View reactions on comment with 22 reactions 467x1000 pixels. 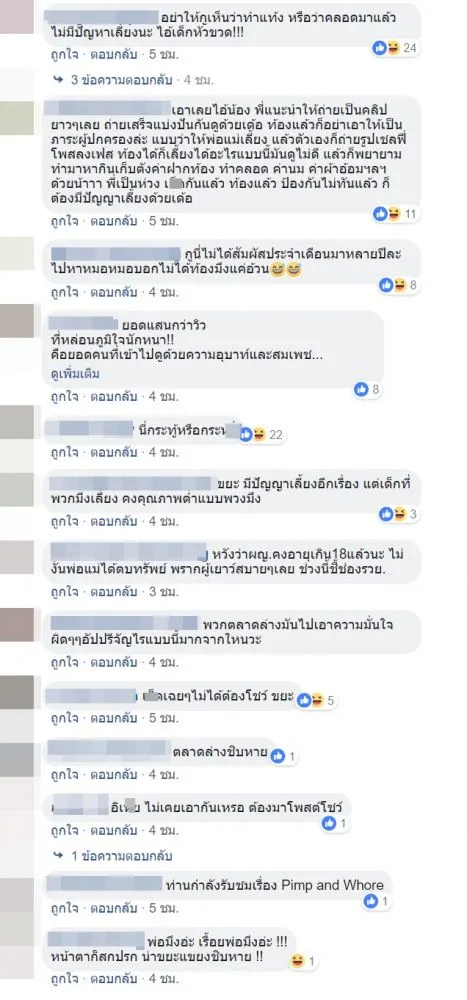click(262, 435)
